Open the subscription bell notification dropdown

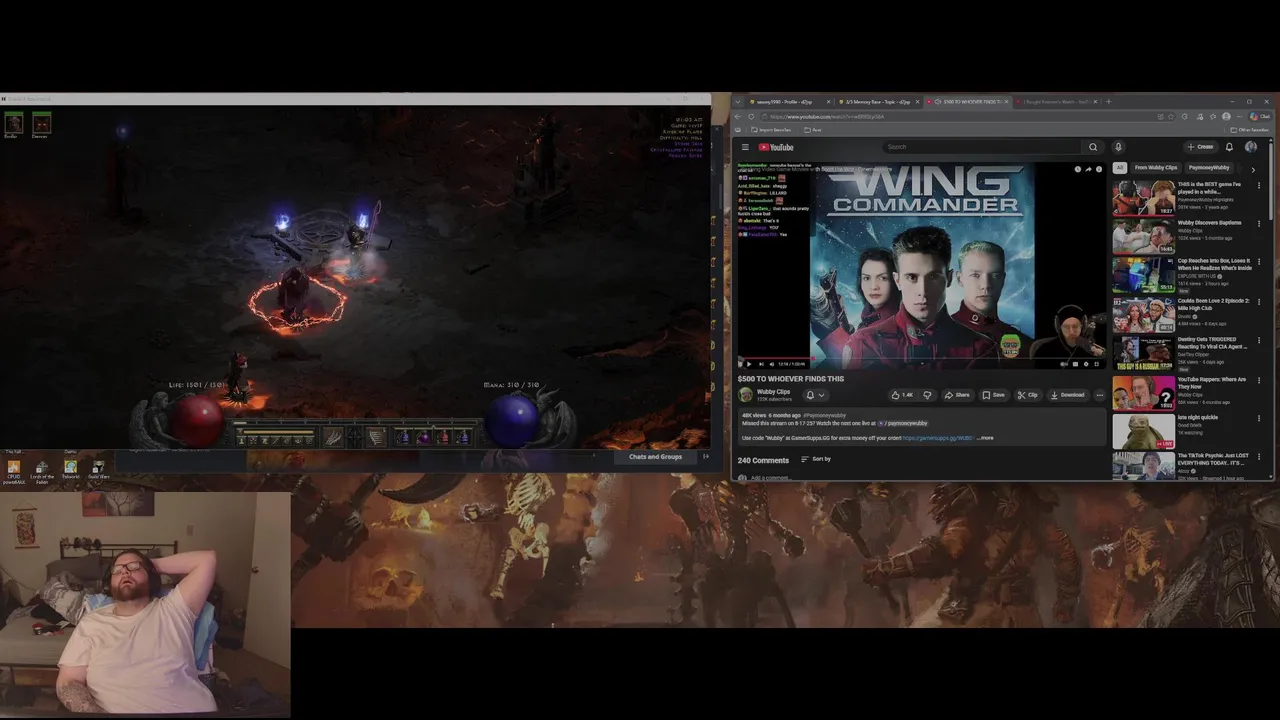tap(815, 395)
